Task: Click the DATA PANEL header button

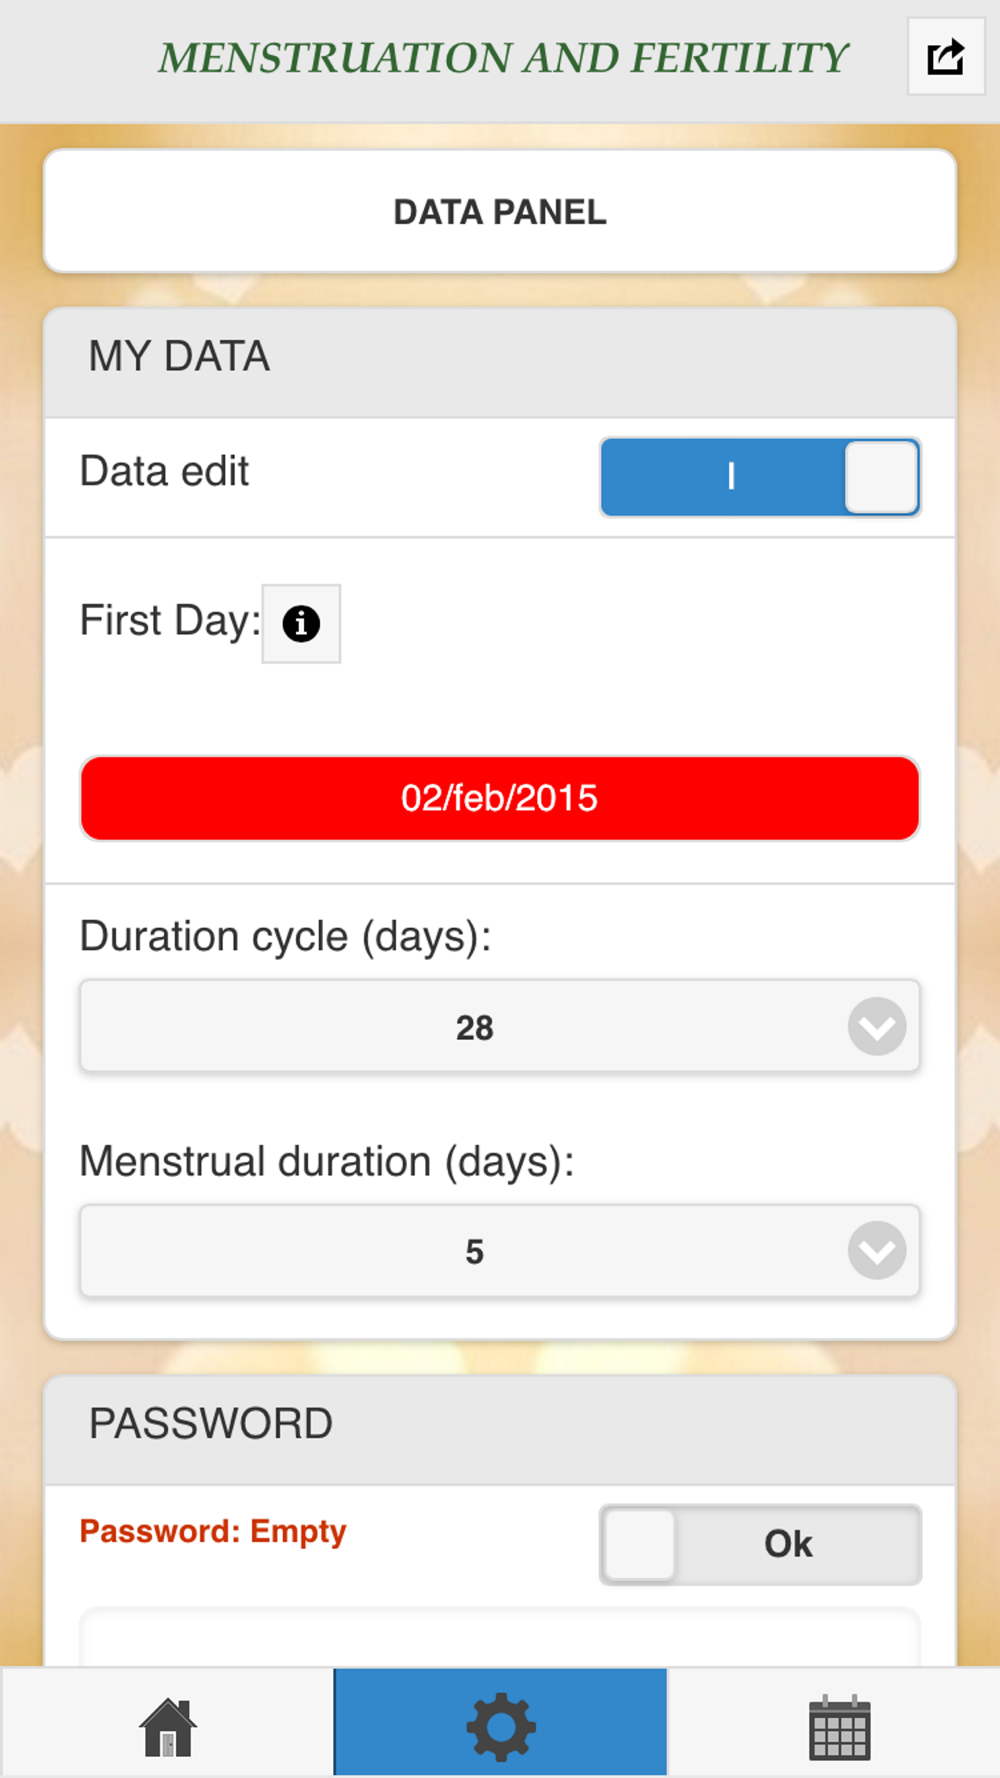Action: point(500,212)
